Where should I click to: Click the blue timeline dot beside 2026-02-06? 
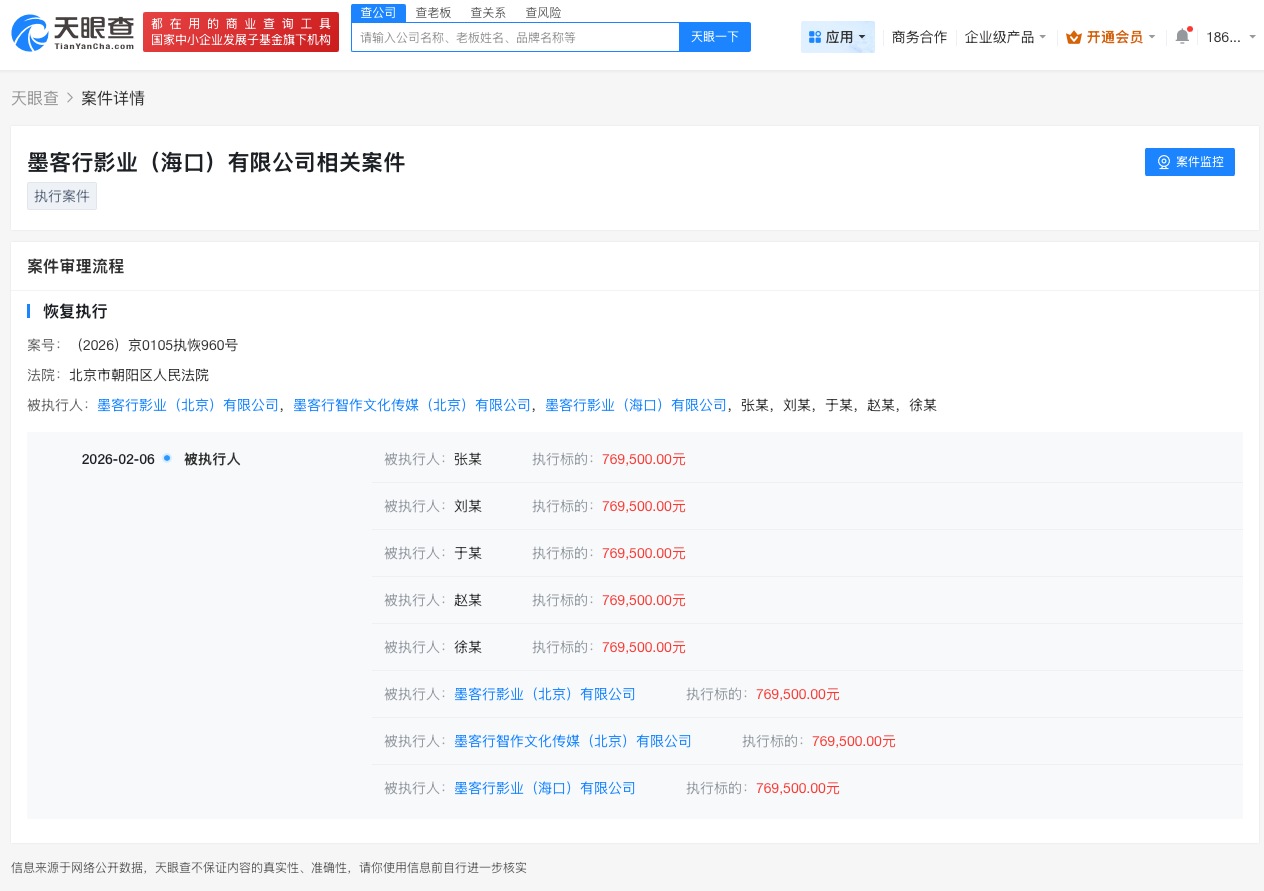167,457
